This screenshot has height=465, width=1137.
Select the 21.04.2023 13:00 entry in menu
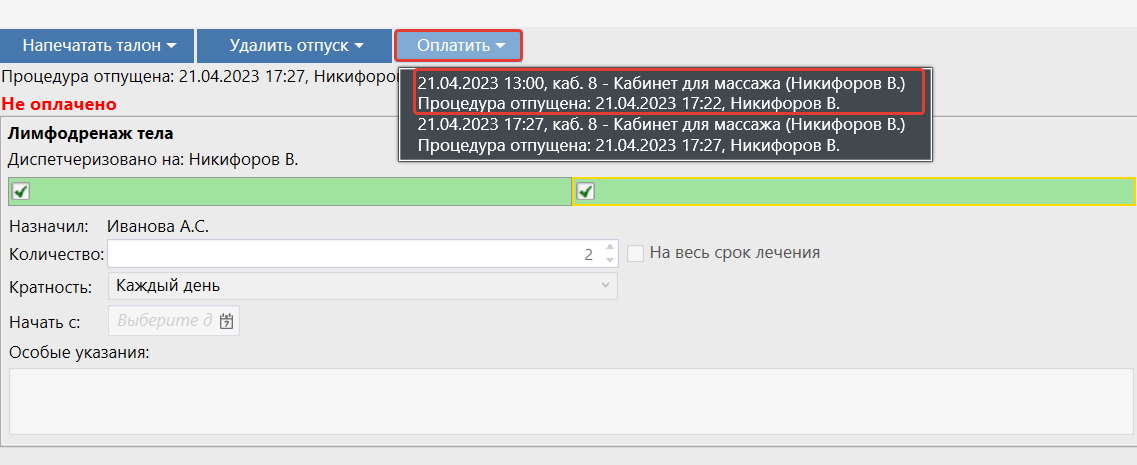point(661,92)
